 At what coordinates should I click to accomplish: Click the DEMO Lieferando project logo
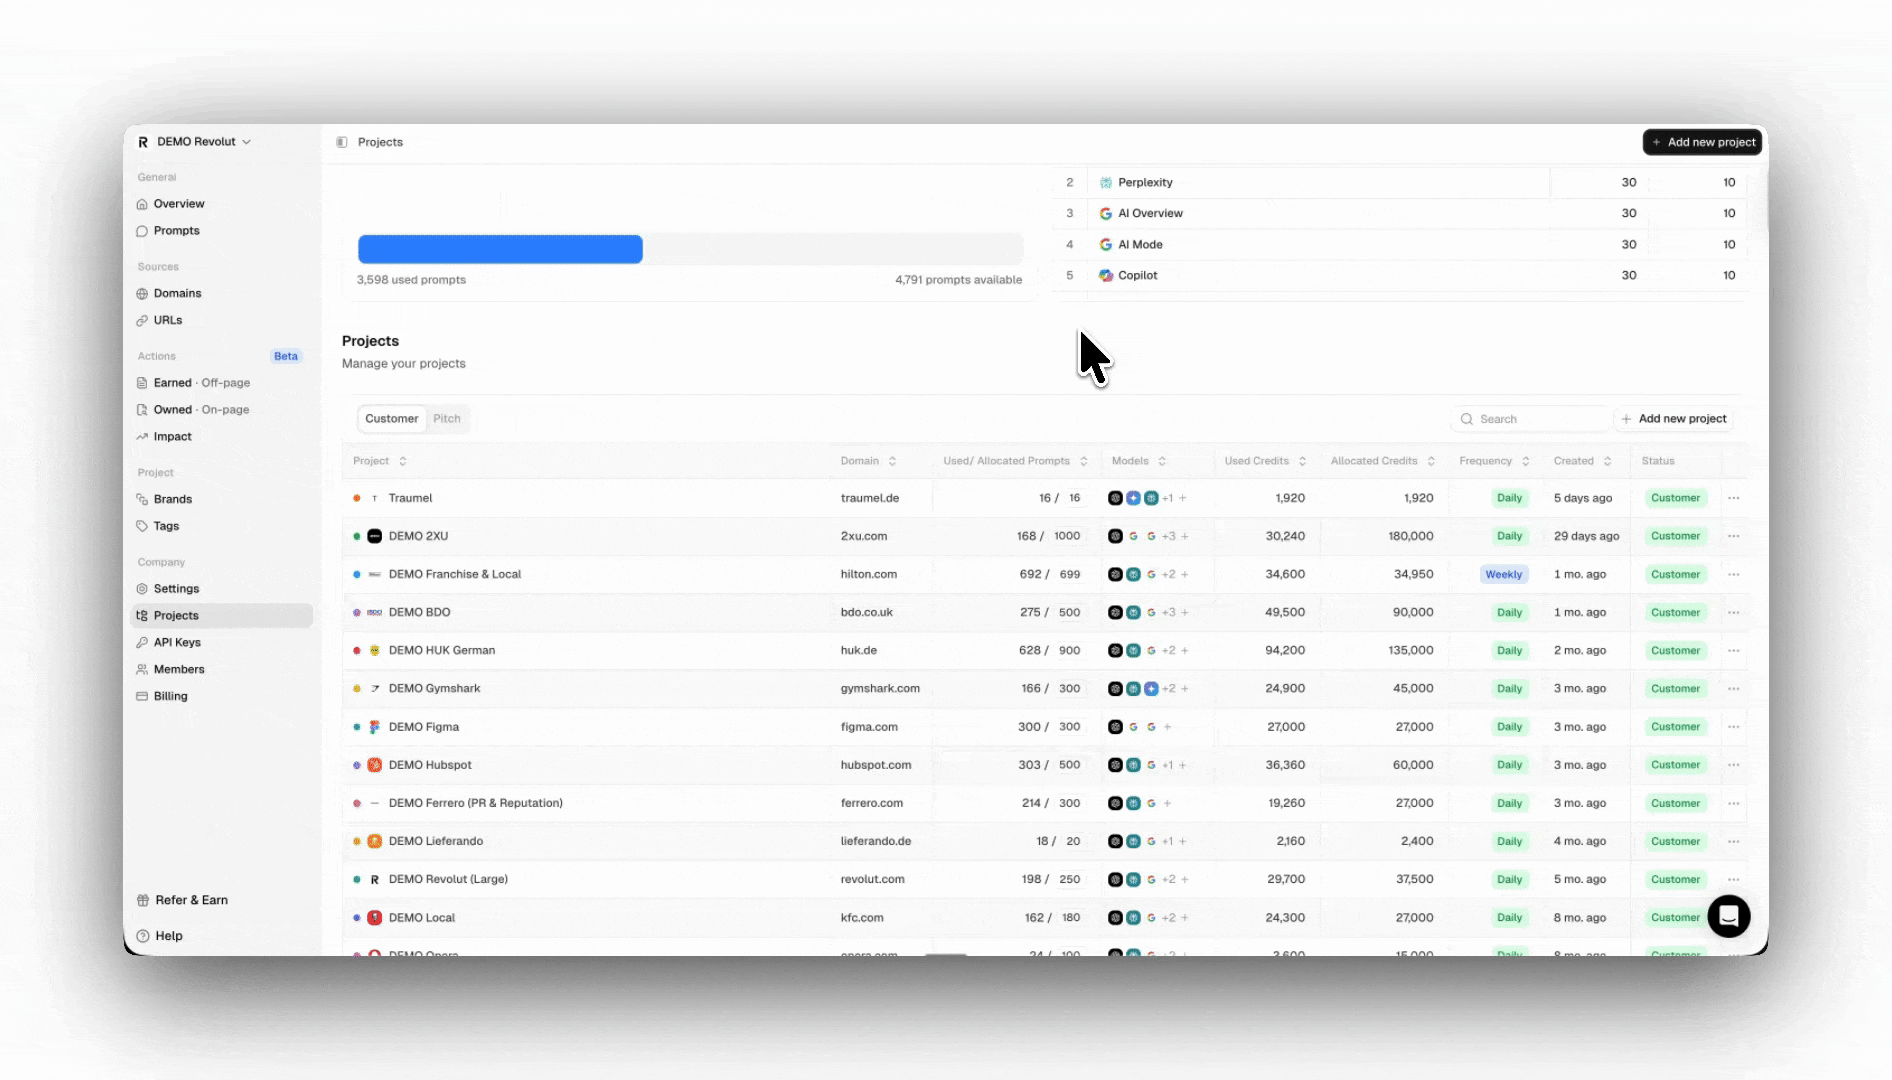375,841
